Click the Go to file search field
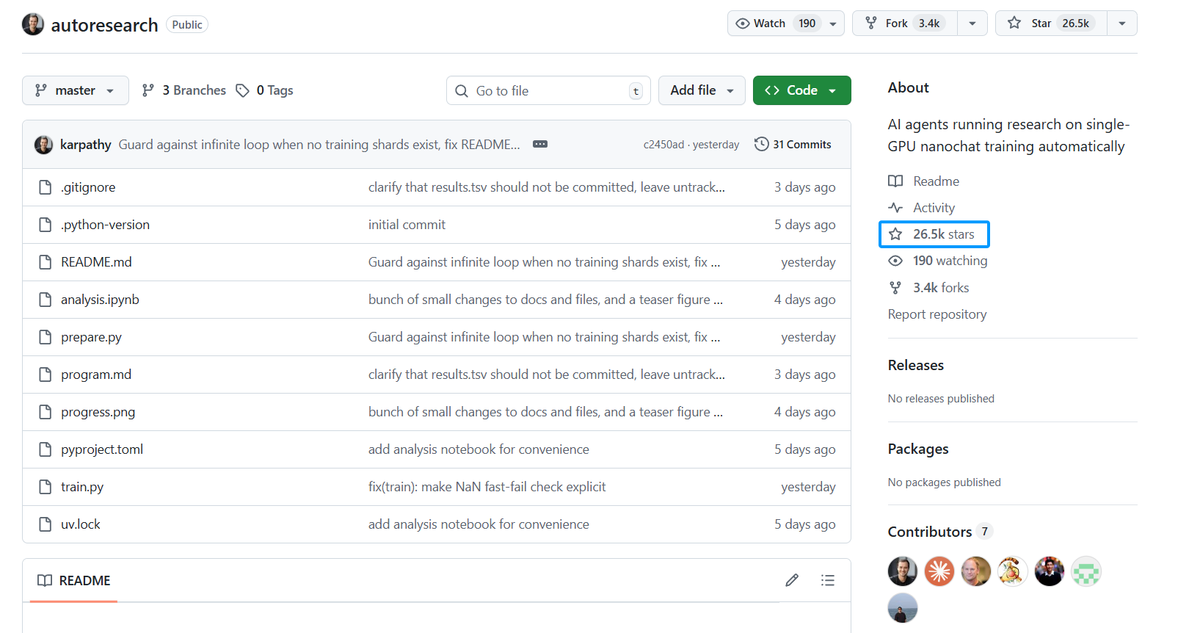 pyautogui.click(x=548, y=91)
